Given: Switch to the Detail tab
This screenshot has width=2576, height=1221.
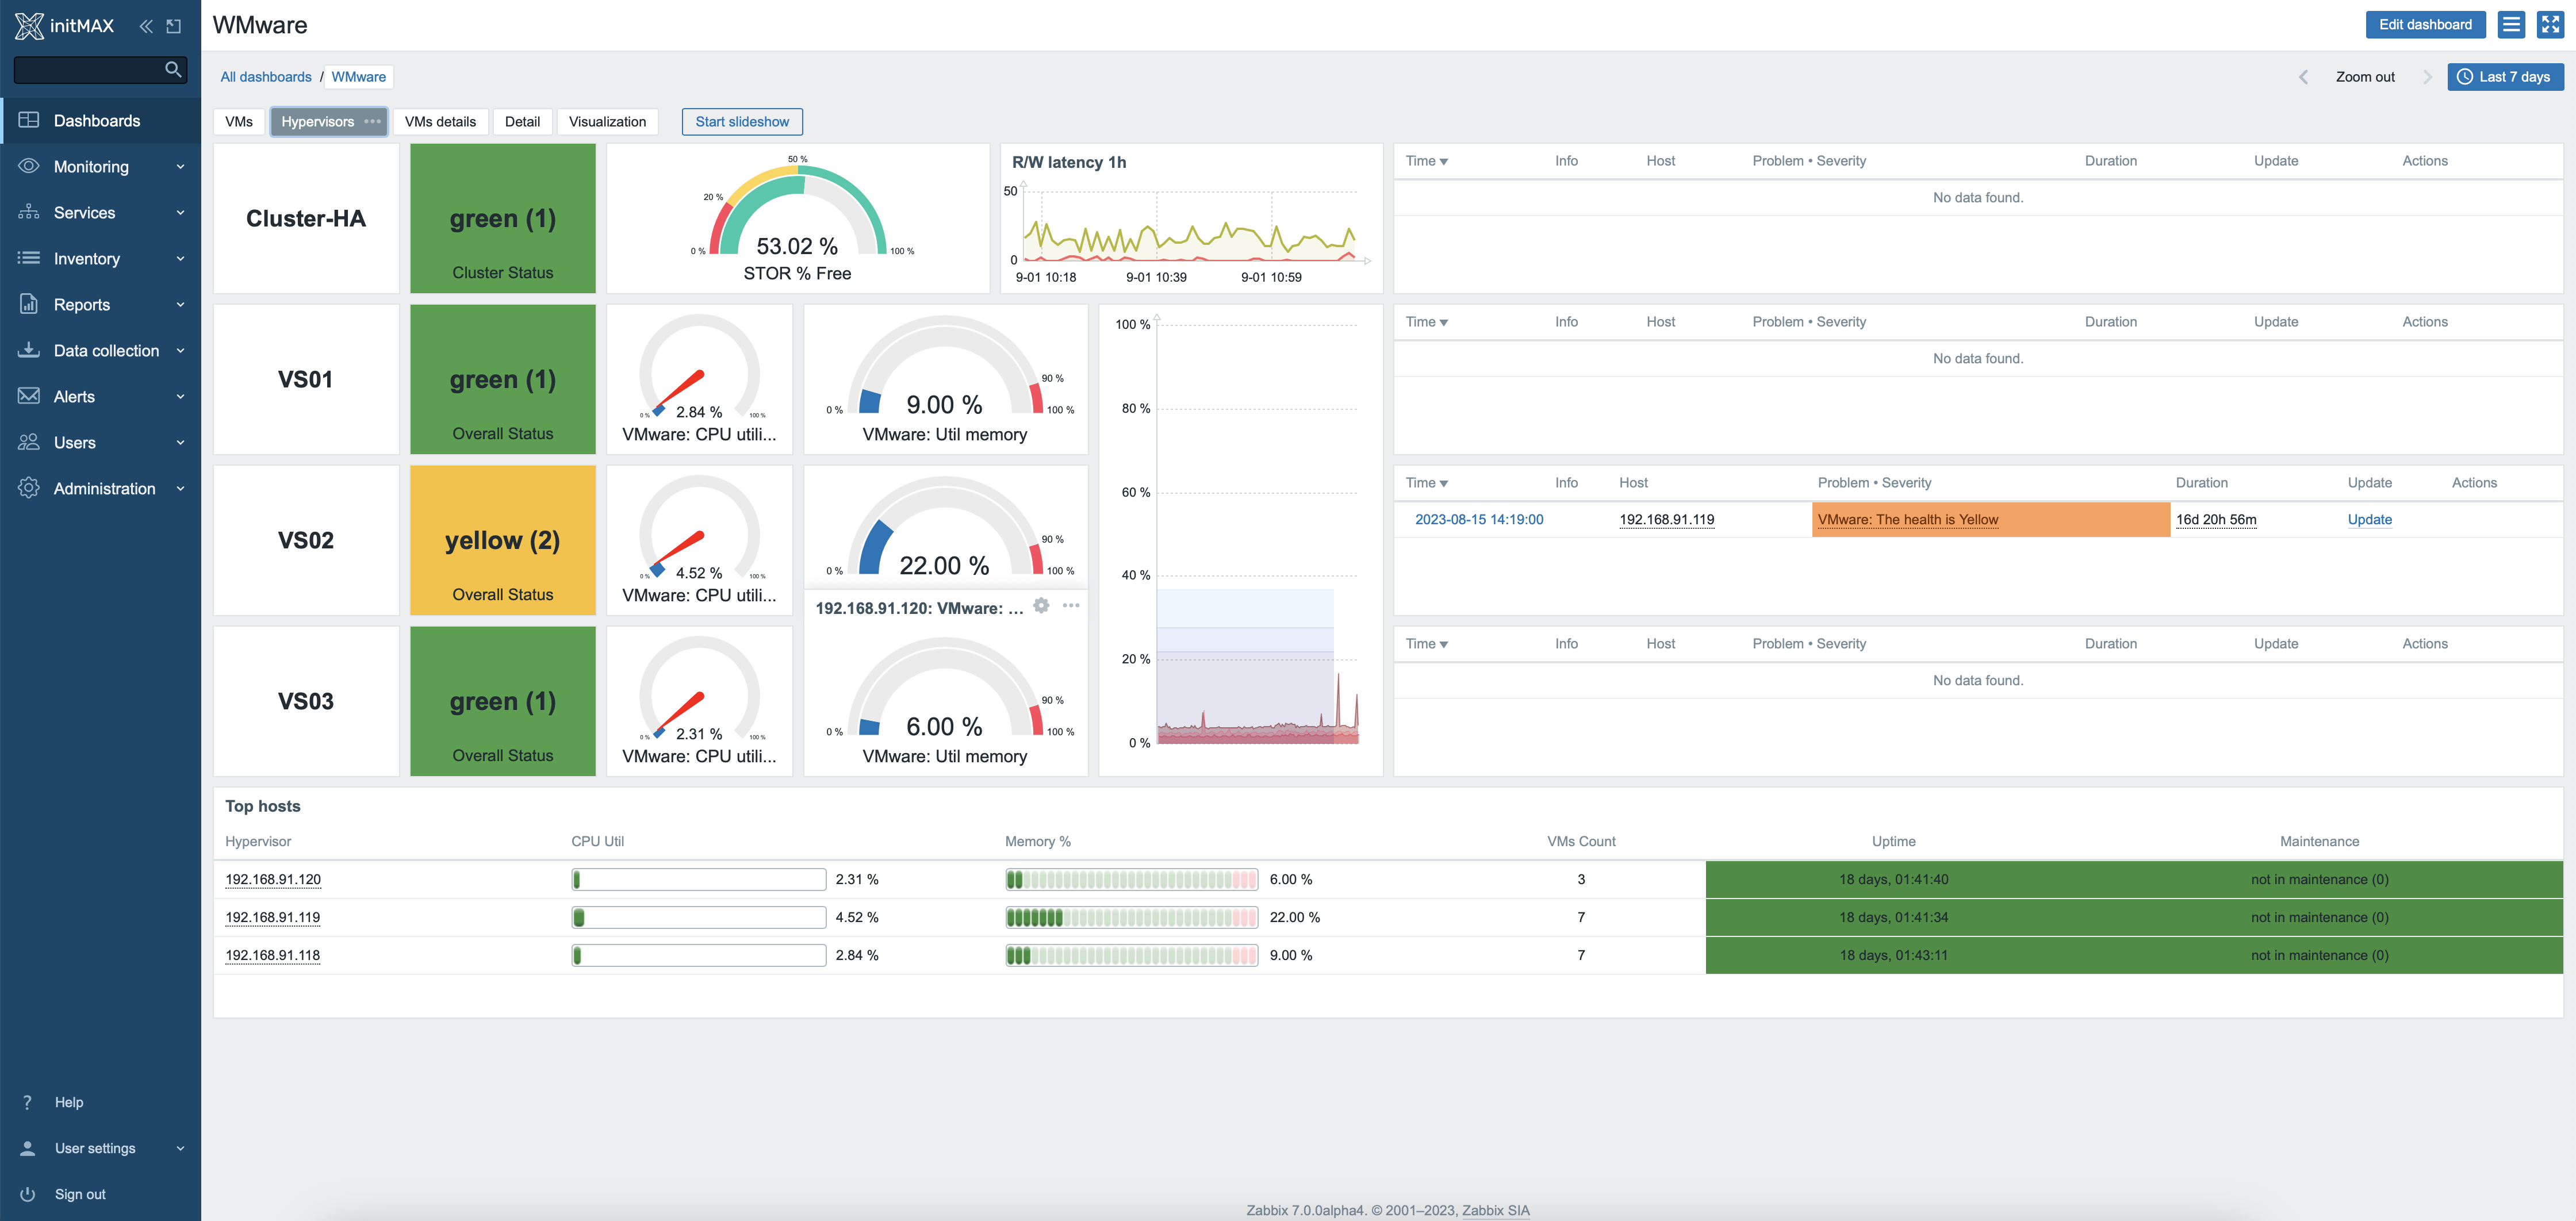Looking at the screenshot, I should pyautogui.click(x=522, y=121).
